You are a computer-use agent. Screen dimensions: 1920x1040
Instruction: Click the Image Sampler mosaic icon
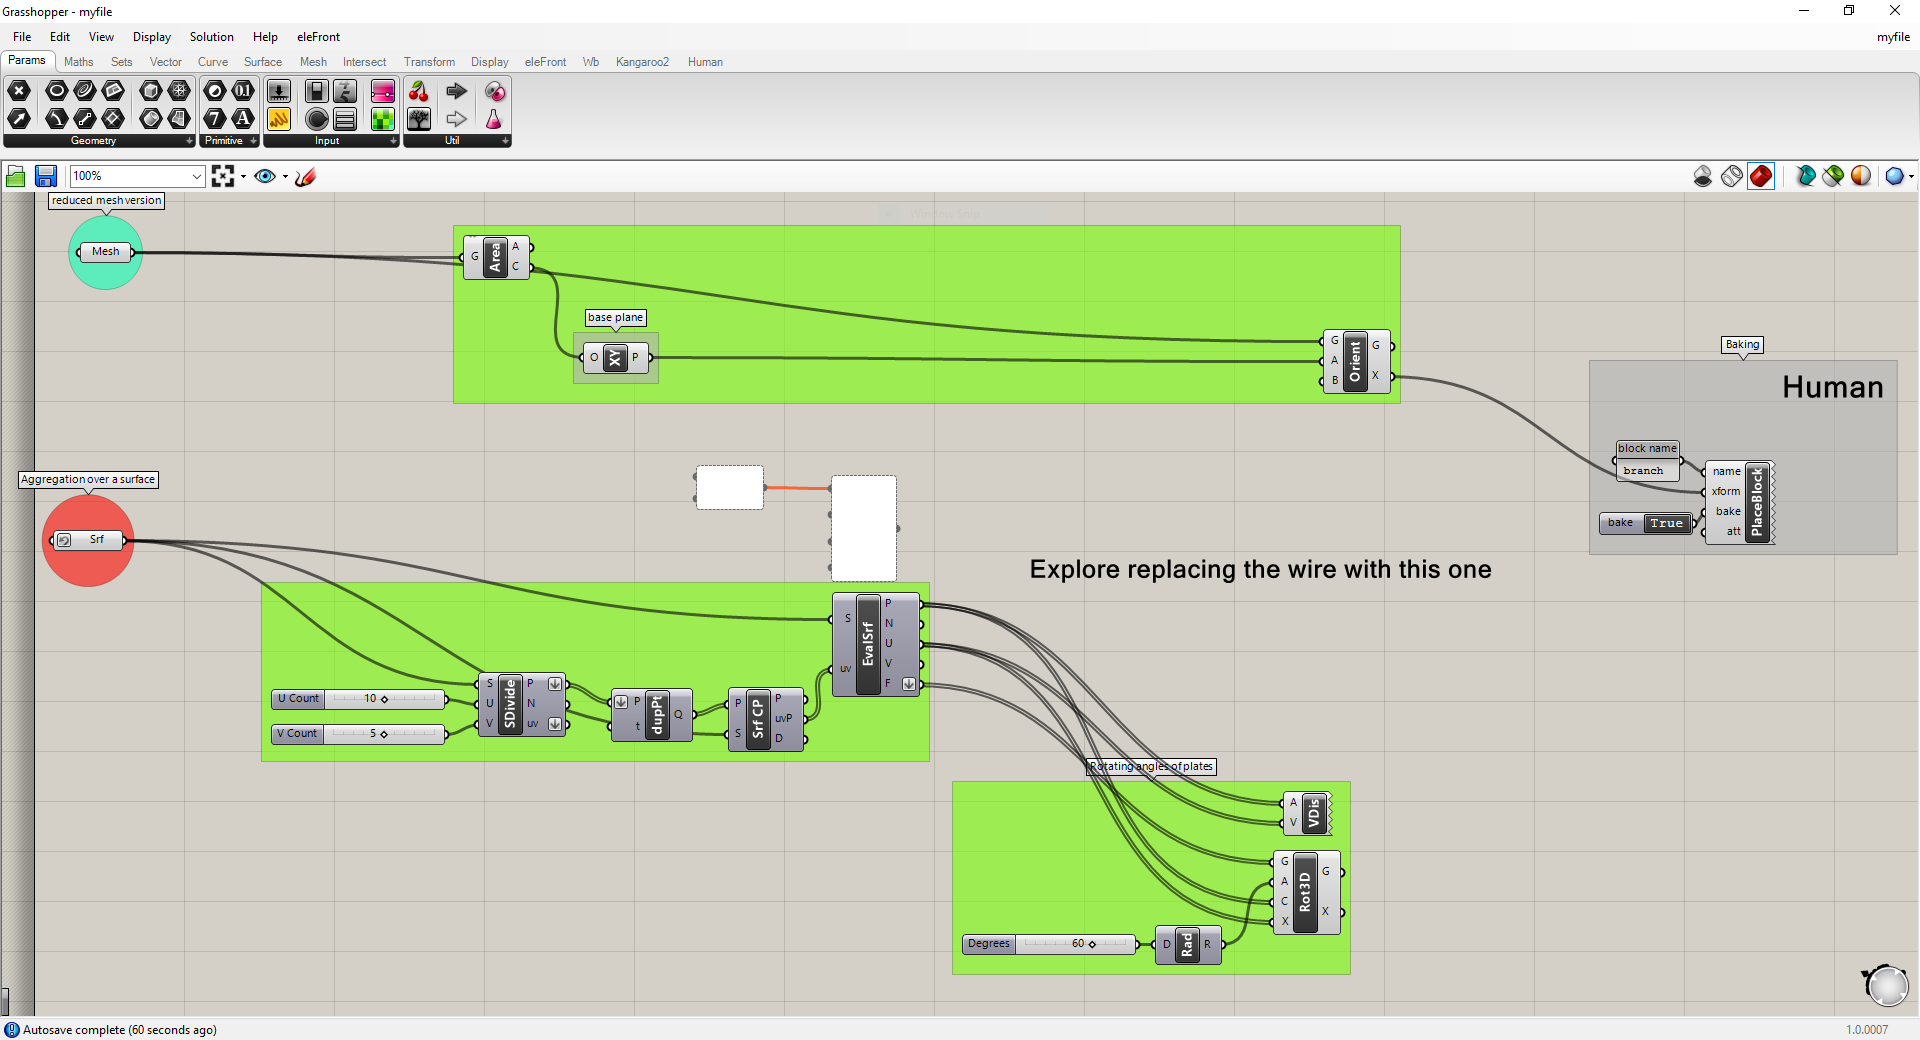click(383, 119)
